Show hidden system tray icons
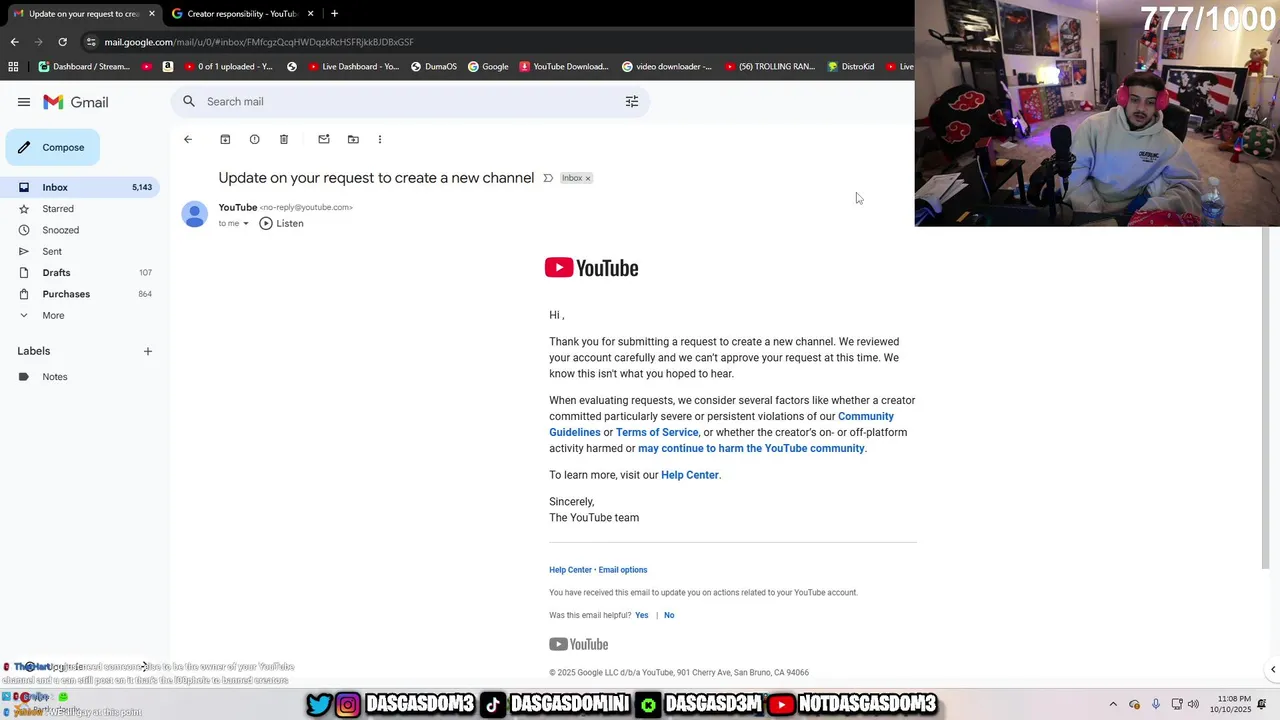Screen dimensions: 1280x720 click(1113, 704)
